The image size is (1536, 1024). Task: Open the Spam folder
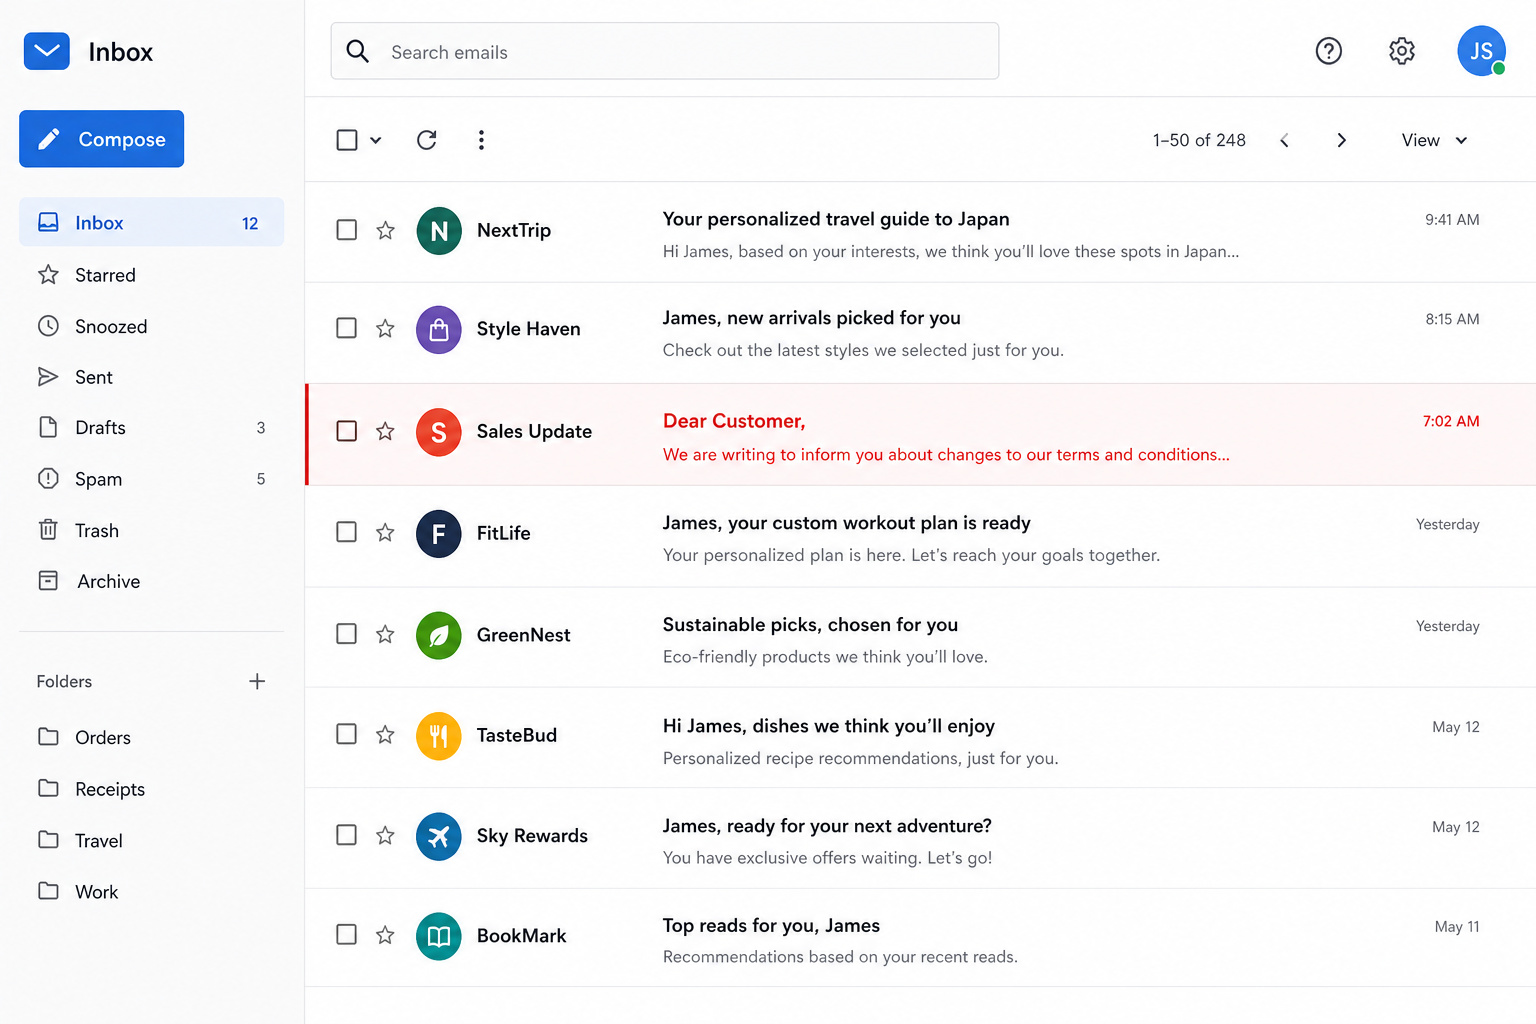point(151,479)
